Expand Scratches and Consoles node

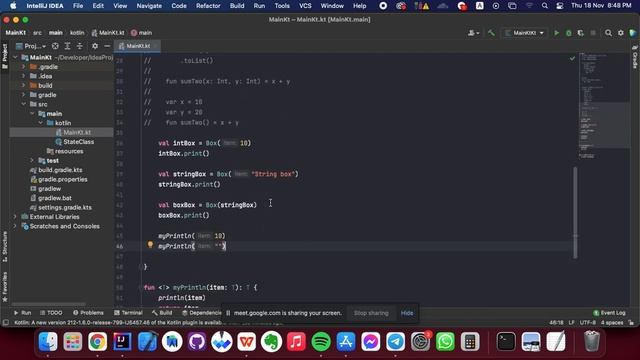15,226
